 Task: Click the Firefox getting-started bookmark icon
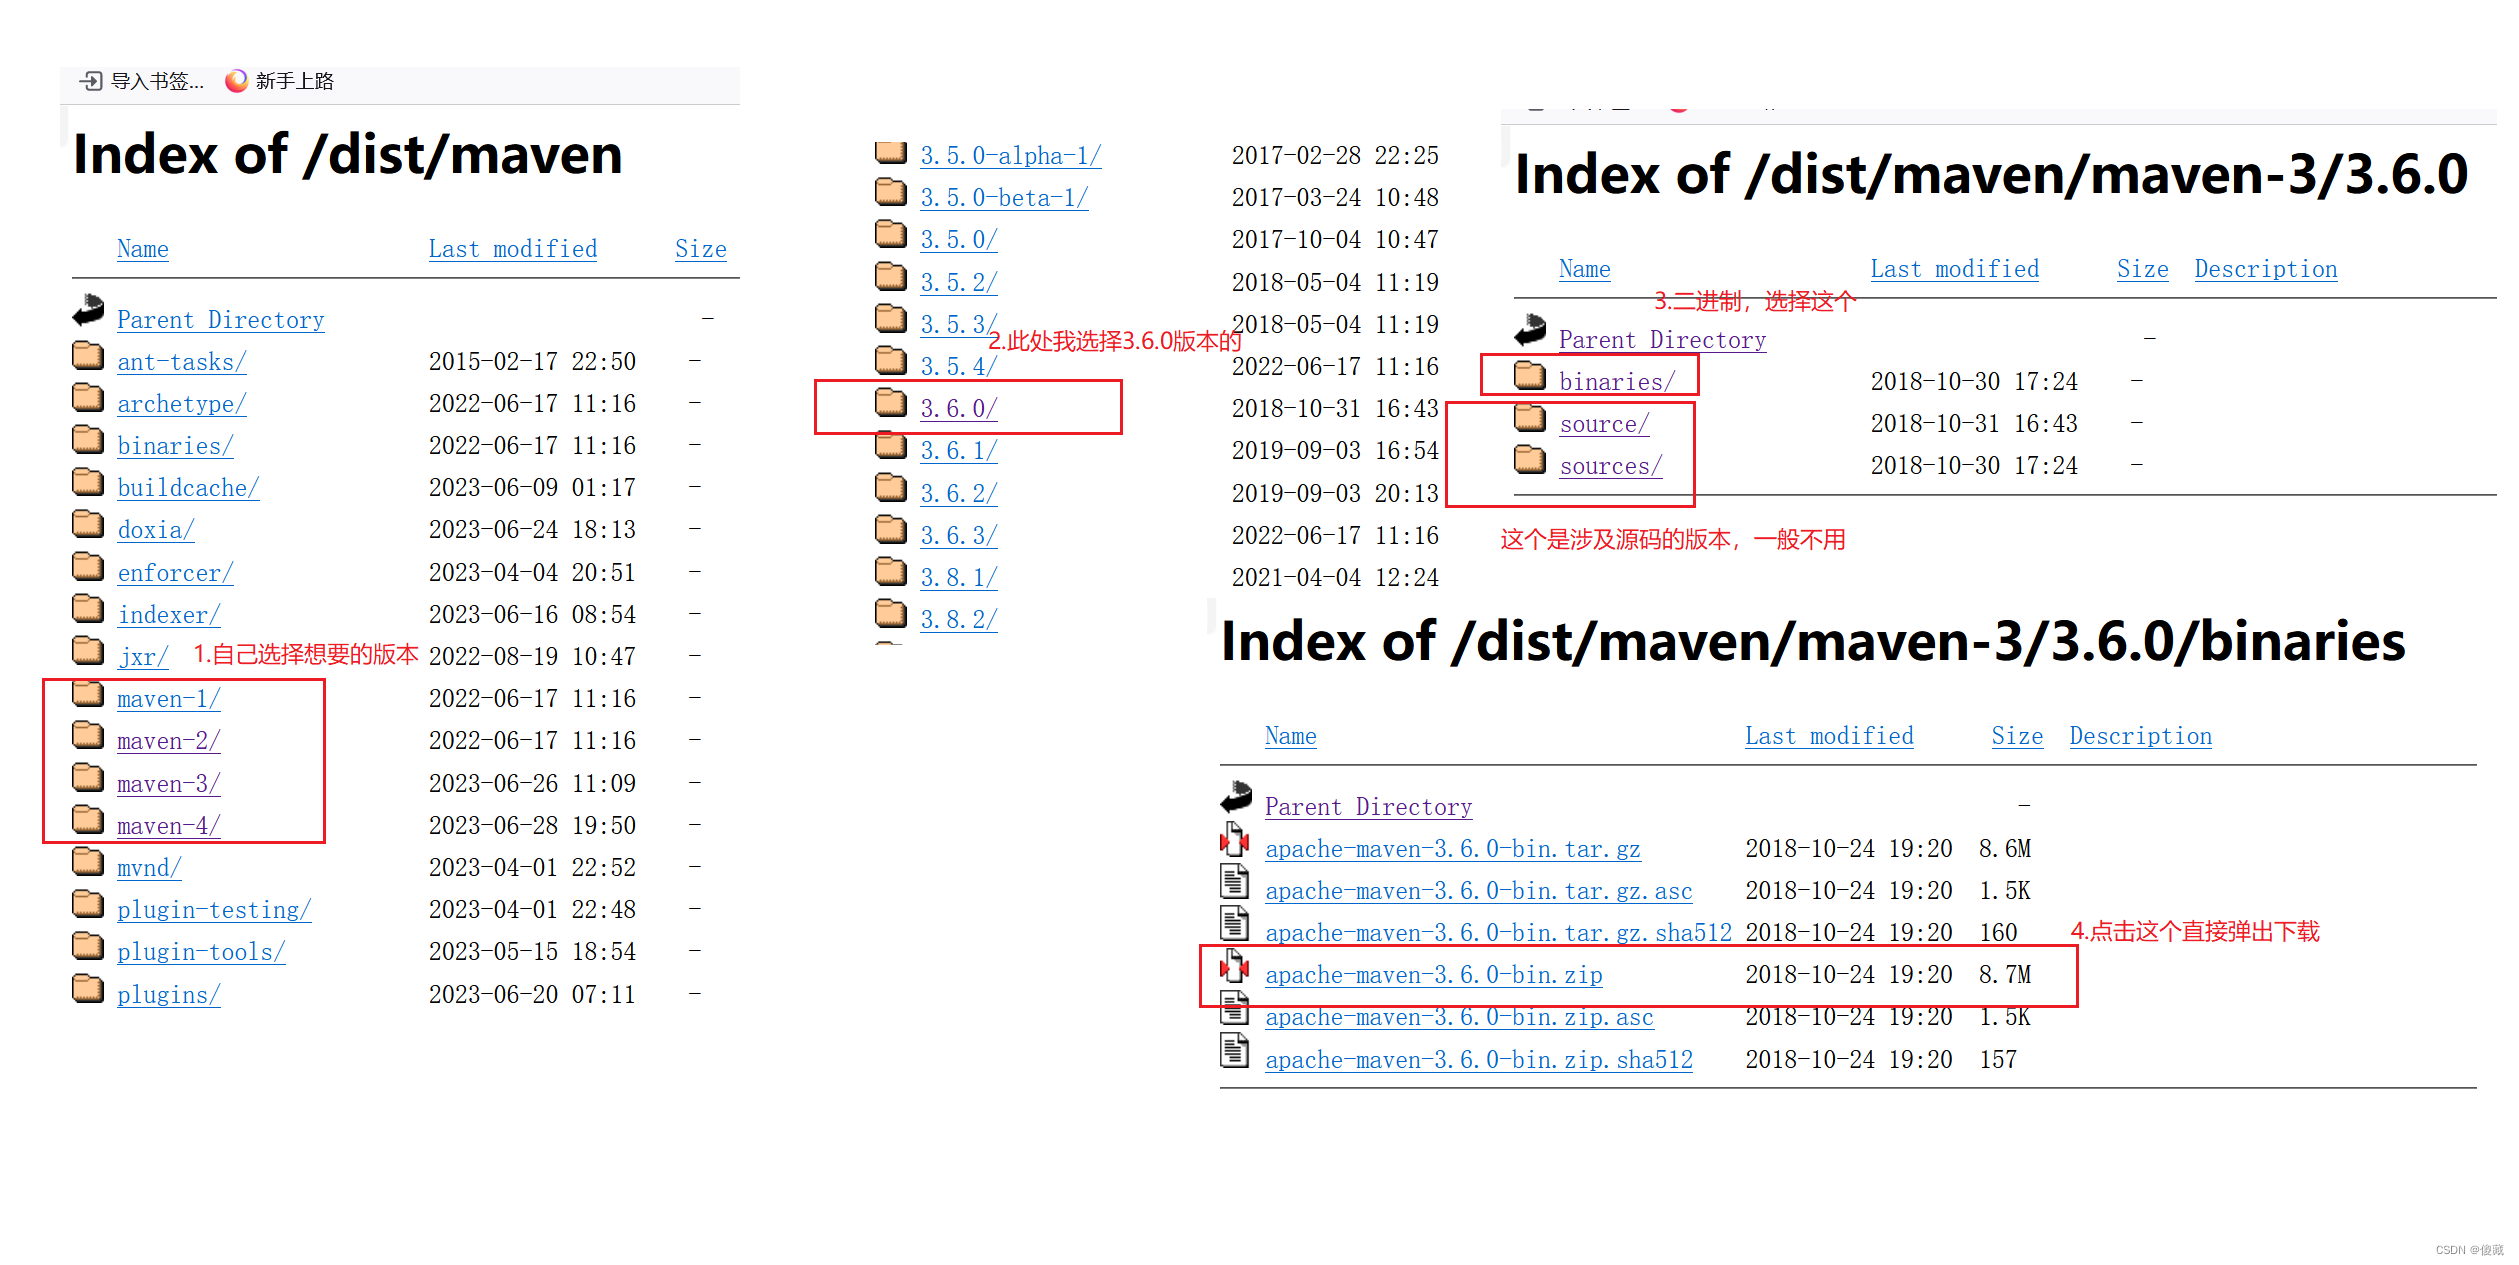coord(236,81)
